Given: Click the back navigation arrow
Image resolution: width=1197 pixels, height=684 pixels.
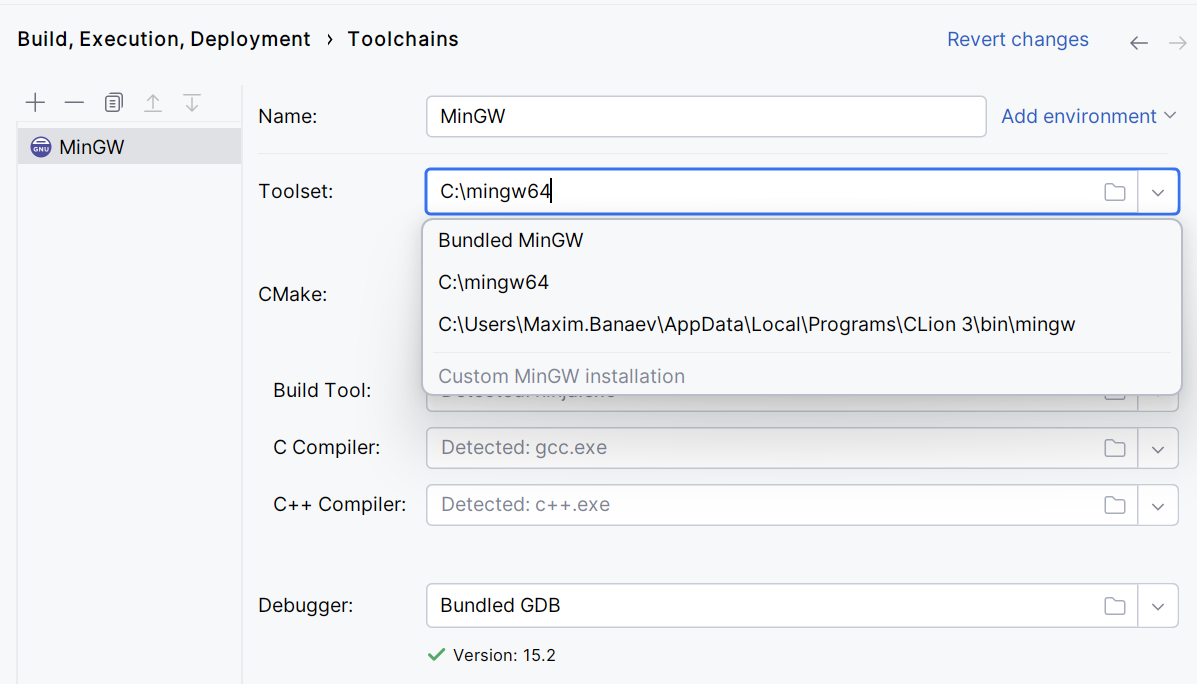Looking at the screenshot, I should (1139, 42).
